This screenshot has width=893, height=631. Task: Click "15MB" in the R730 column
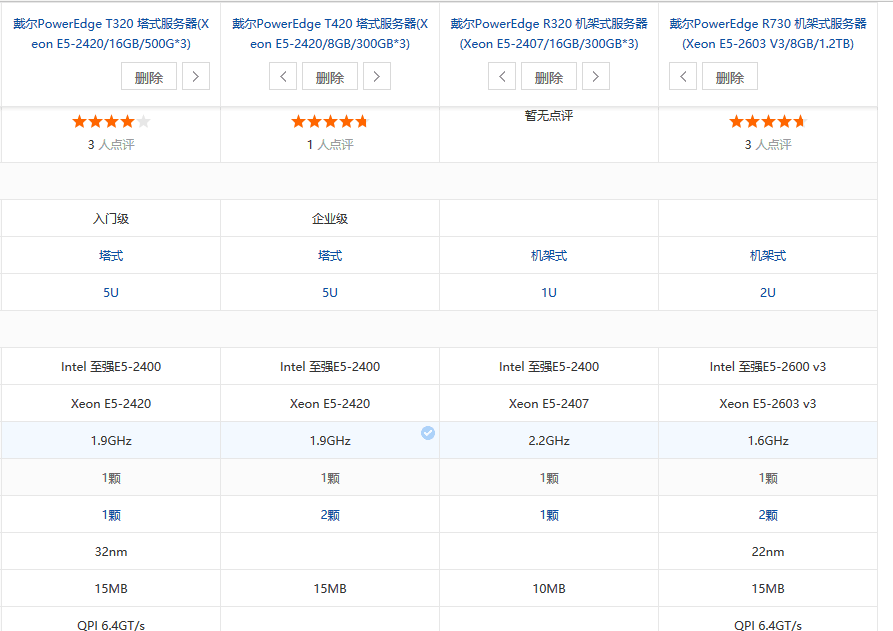(x=768, y=589)
